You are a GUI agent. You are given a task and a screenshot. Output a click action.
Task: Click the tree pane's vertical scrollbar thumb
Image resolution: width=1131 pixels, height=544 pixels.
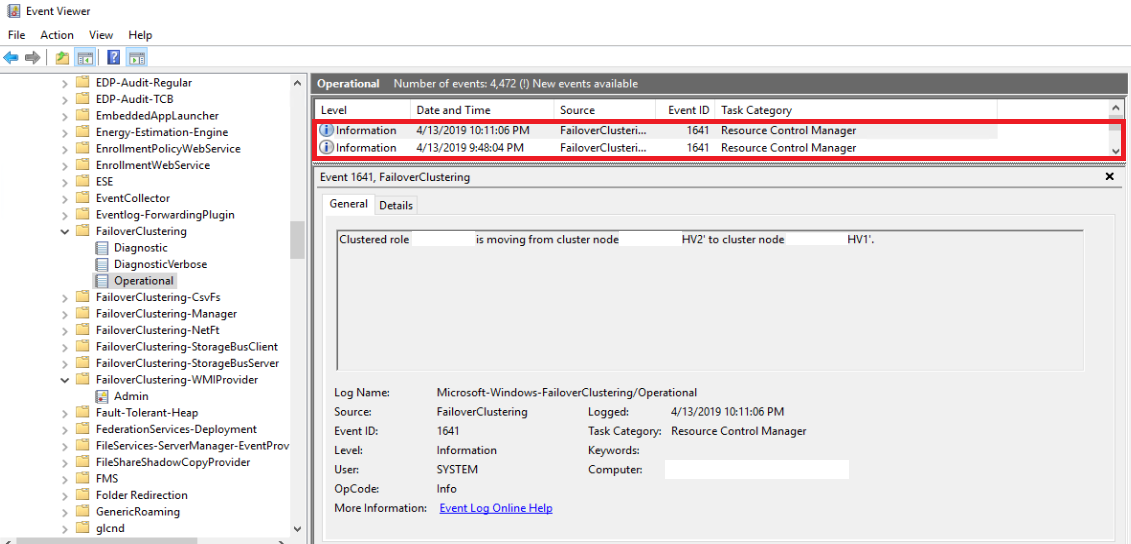297,240
